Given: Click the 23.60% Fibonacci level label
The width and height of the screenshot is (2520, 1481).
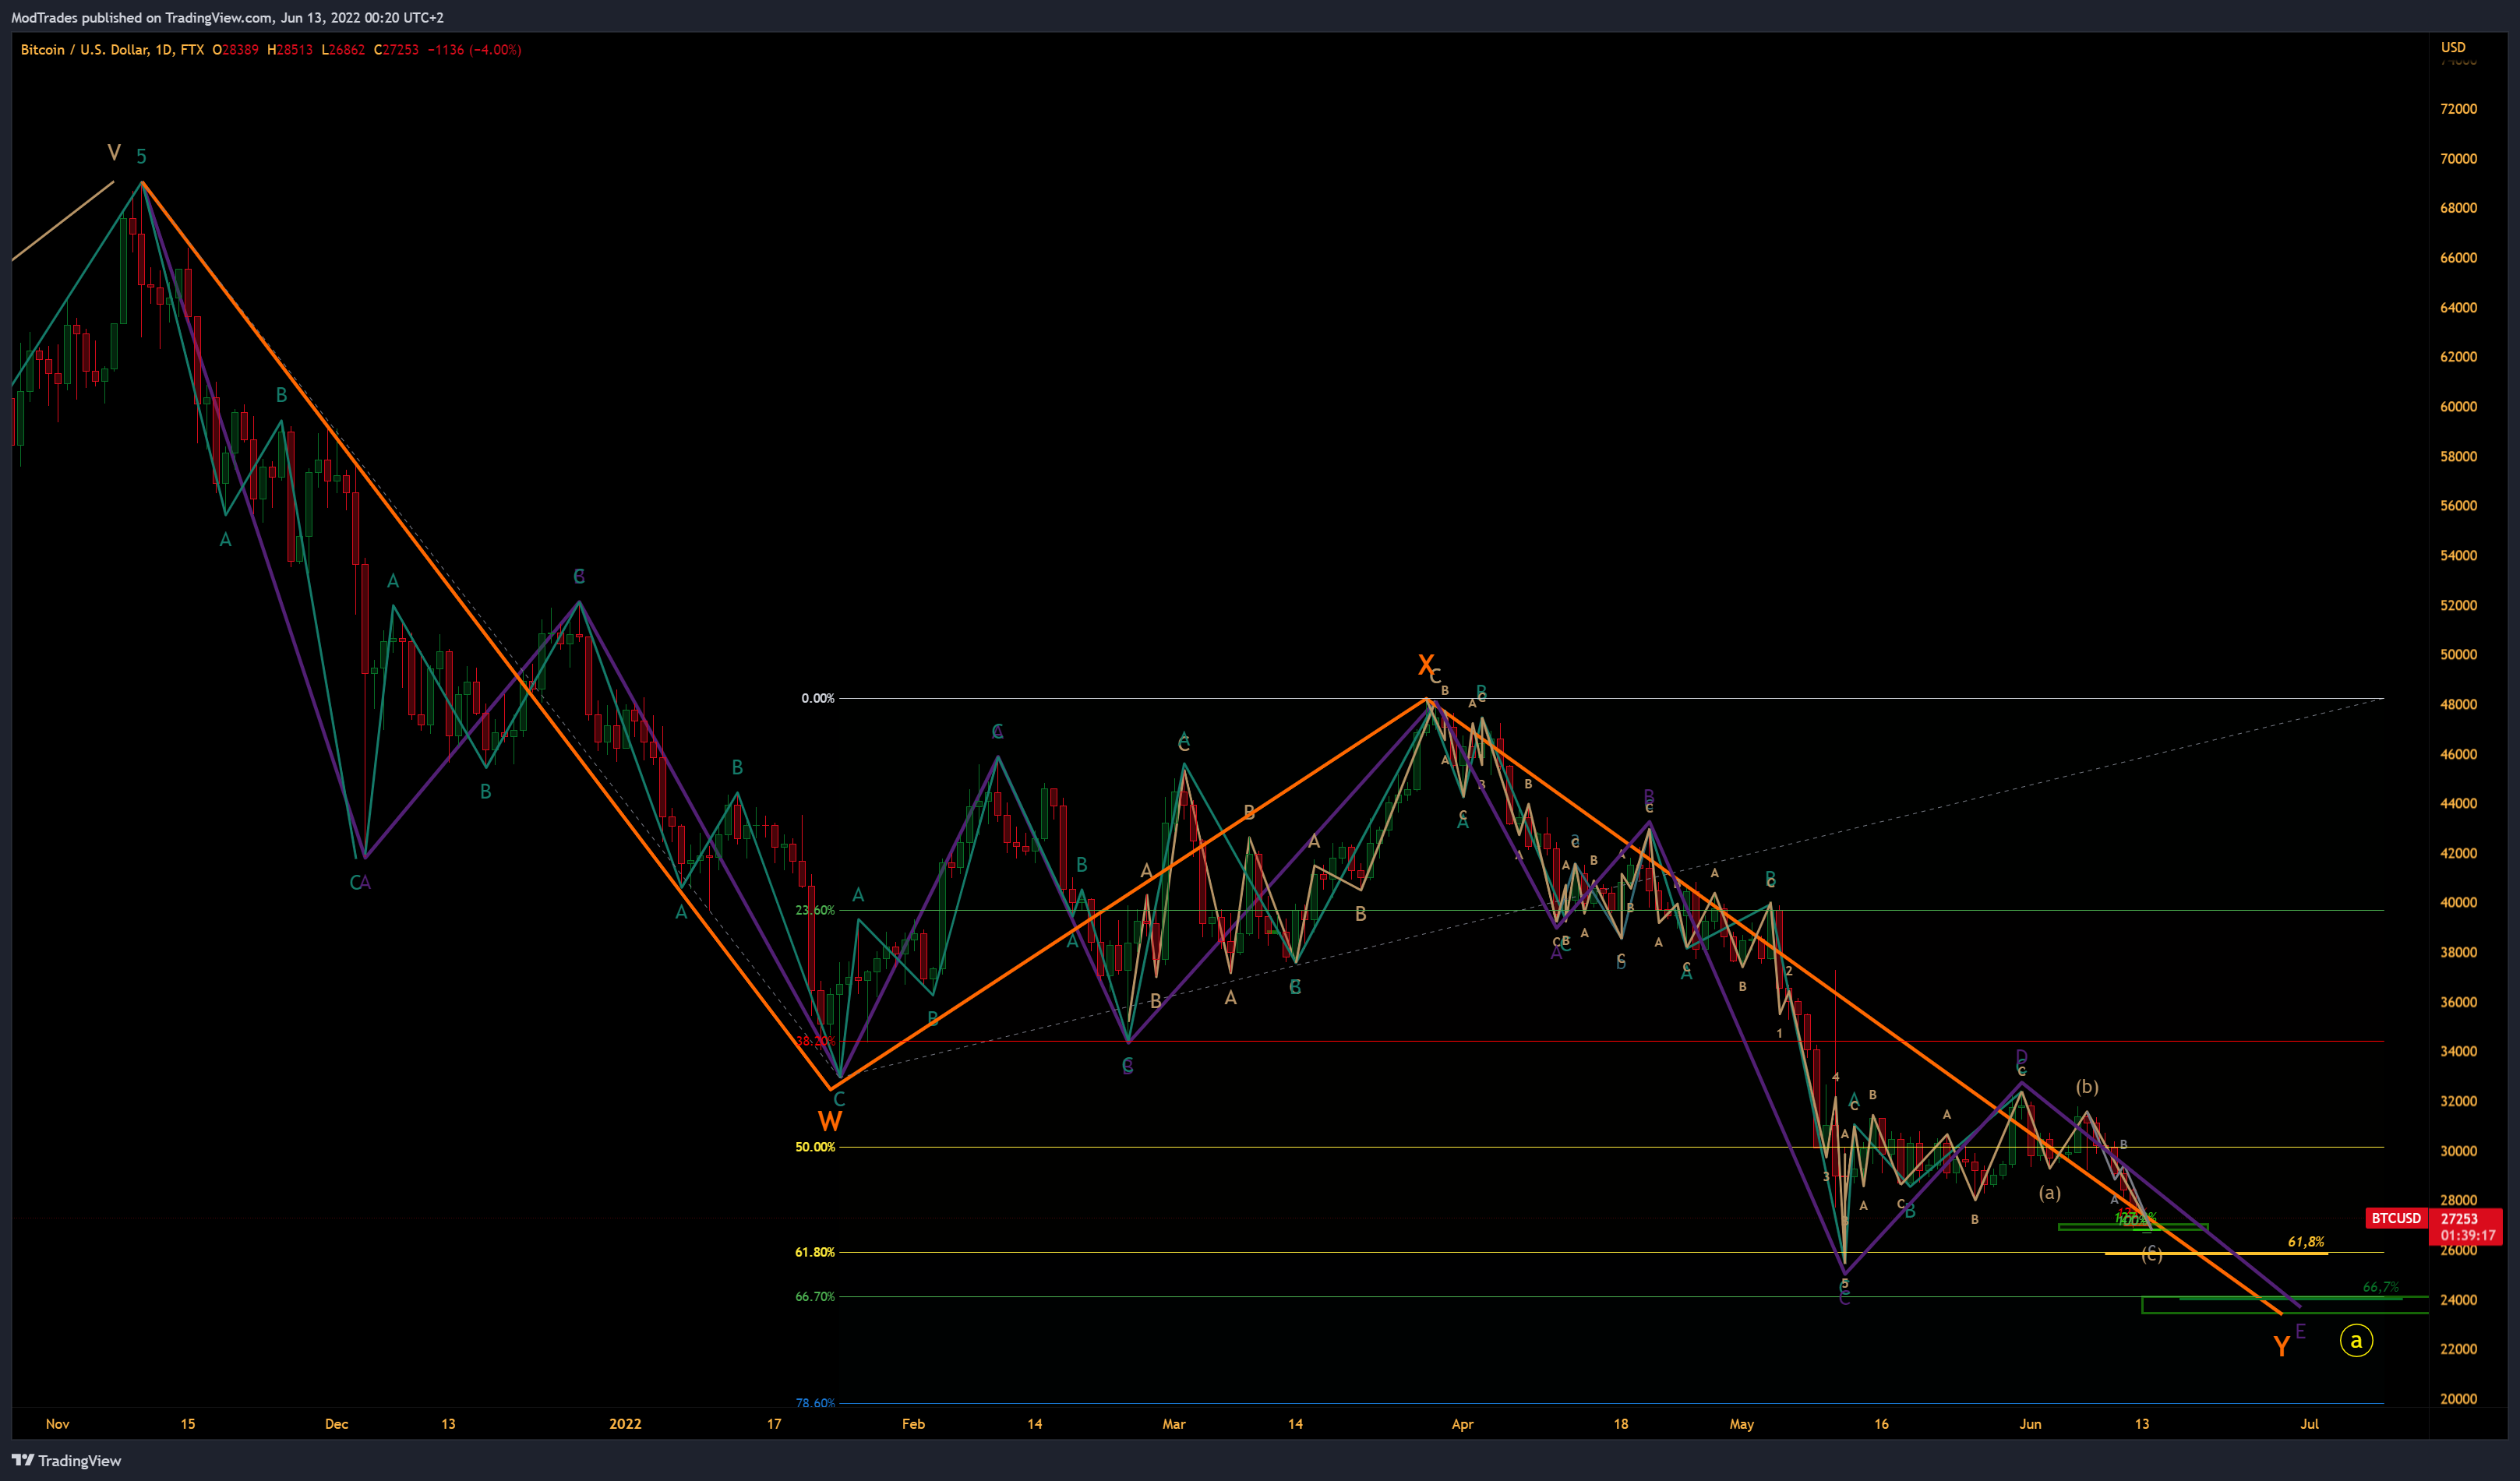Looking at the screenshot, I should tap(815, 910).
